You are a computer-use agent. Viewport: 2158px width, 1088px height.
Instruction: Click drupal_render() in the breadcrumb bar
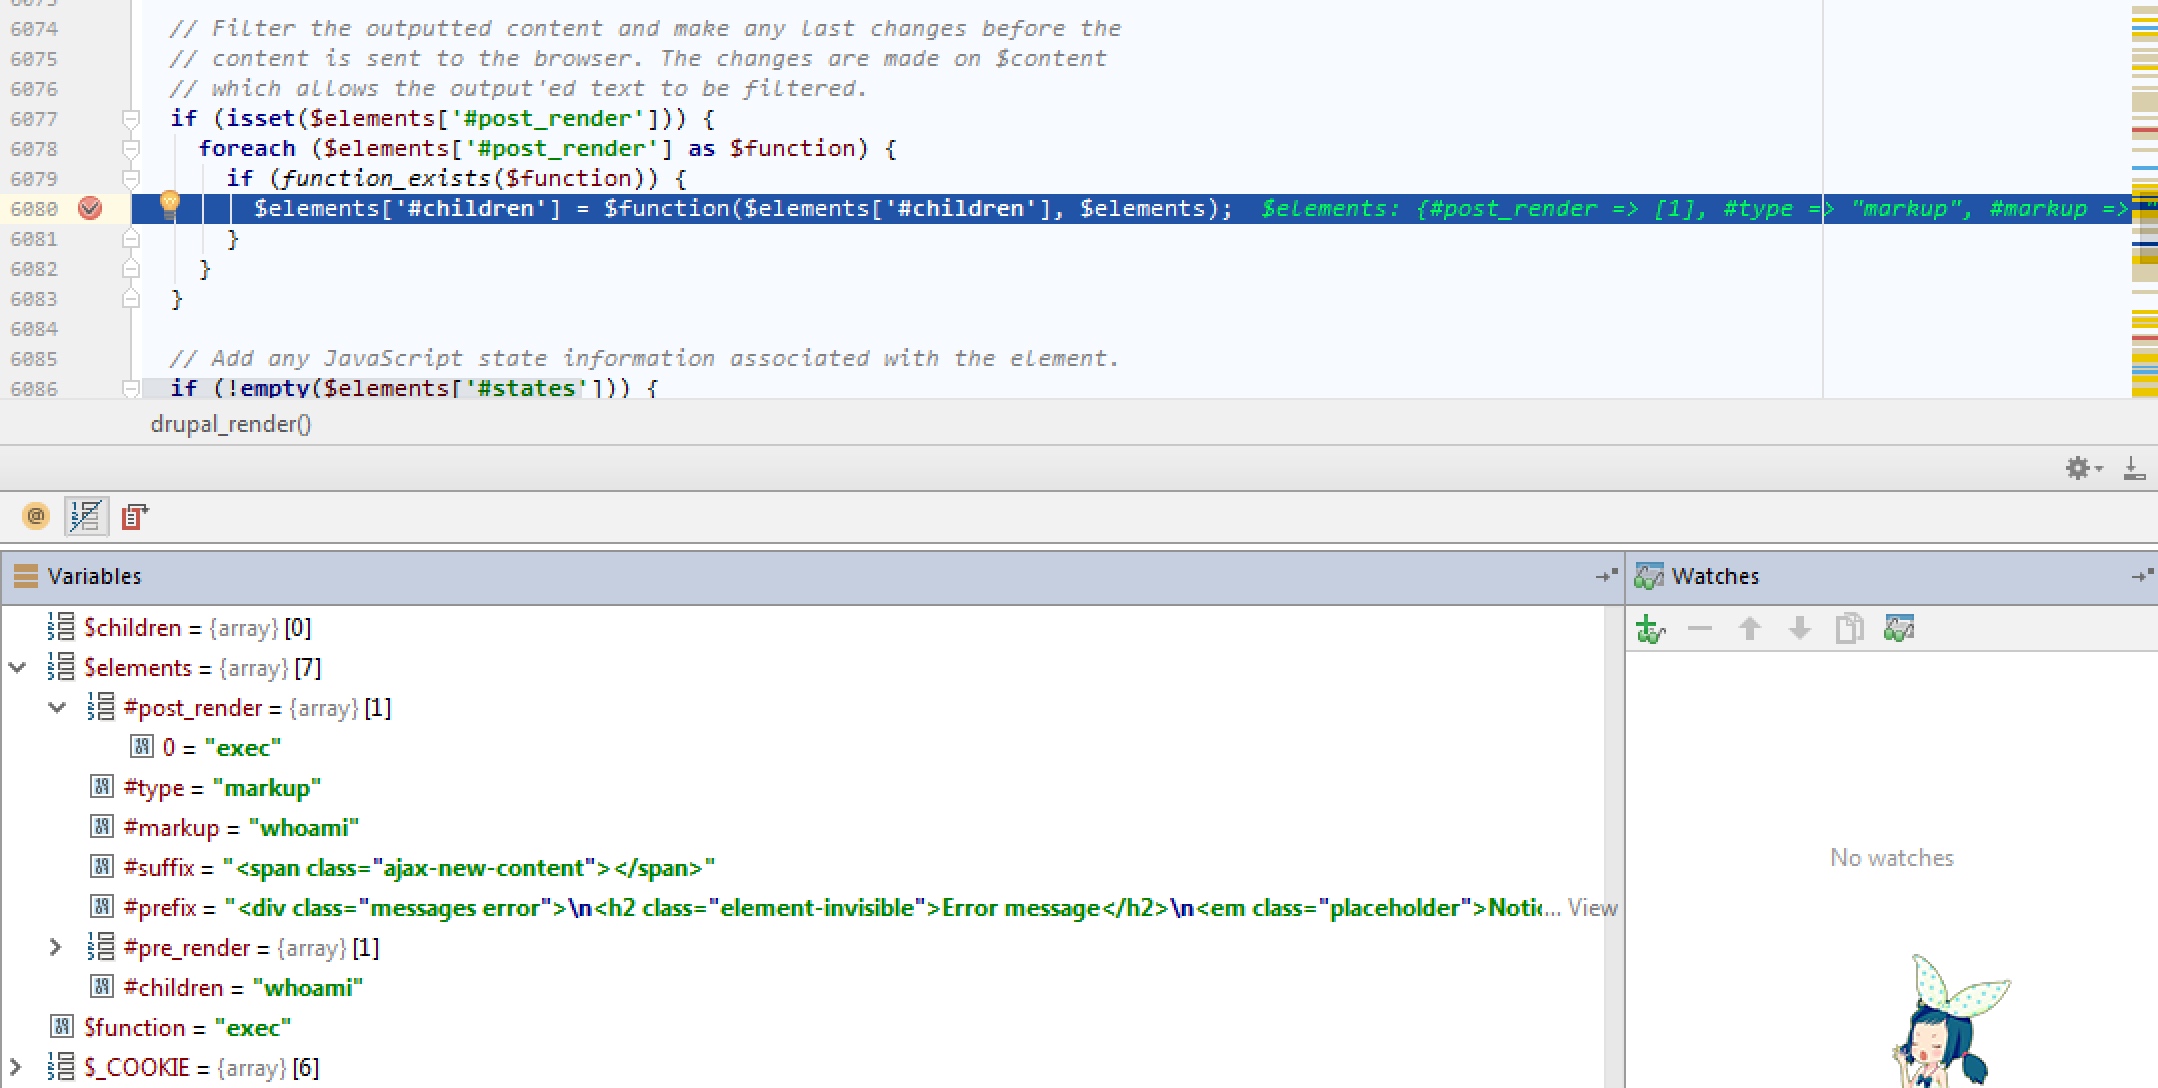tap(231, 424)
